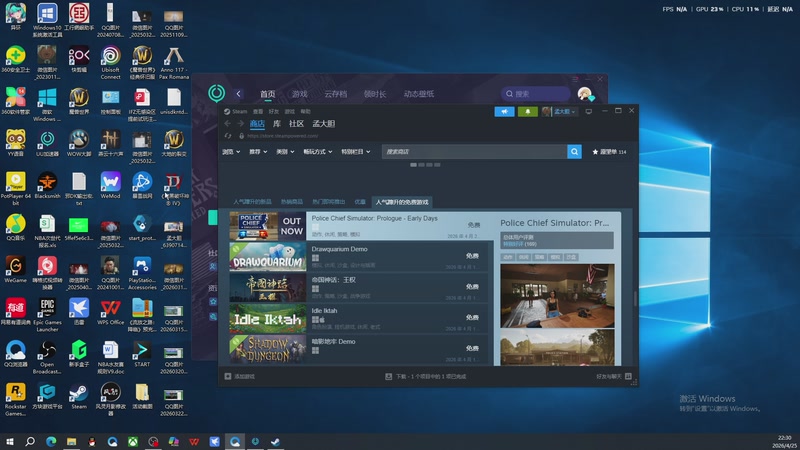The image size is (800, 450).
Task: Open Steam desktop shortcut icon
Action: click(x=79, y=396)
